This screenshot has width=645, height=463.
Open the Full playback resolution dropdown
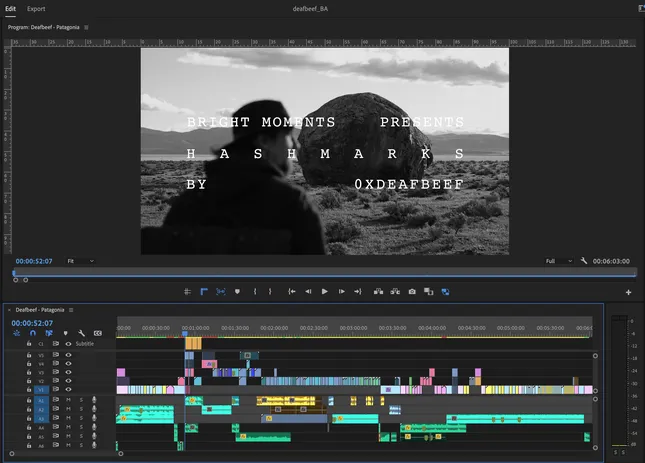pyautogui.click(x=559, y=261)
